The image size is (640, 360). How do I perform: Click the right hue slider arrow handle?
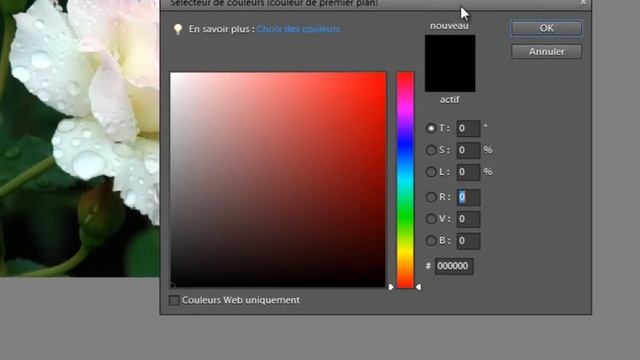pyautogui.click(x=418, y=287)
